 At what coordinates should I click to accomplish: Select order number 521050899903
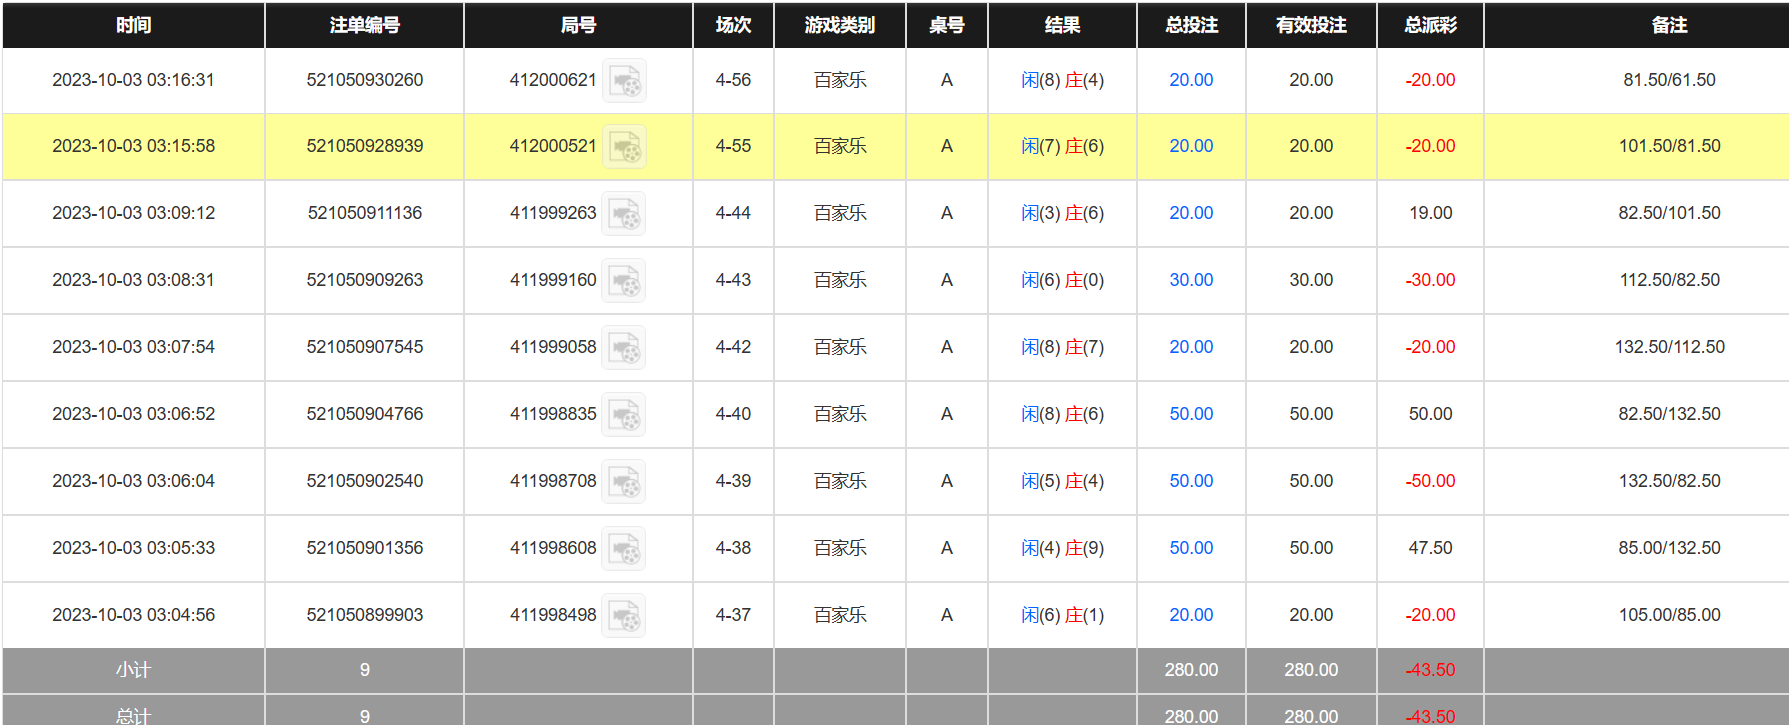point(365,615)
